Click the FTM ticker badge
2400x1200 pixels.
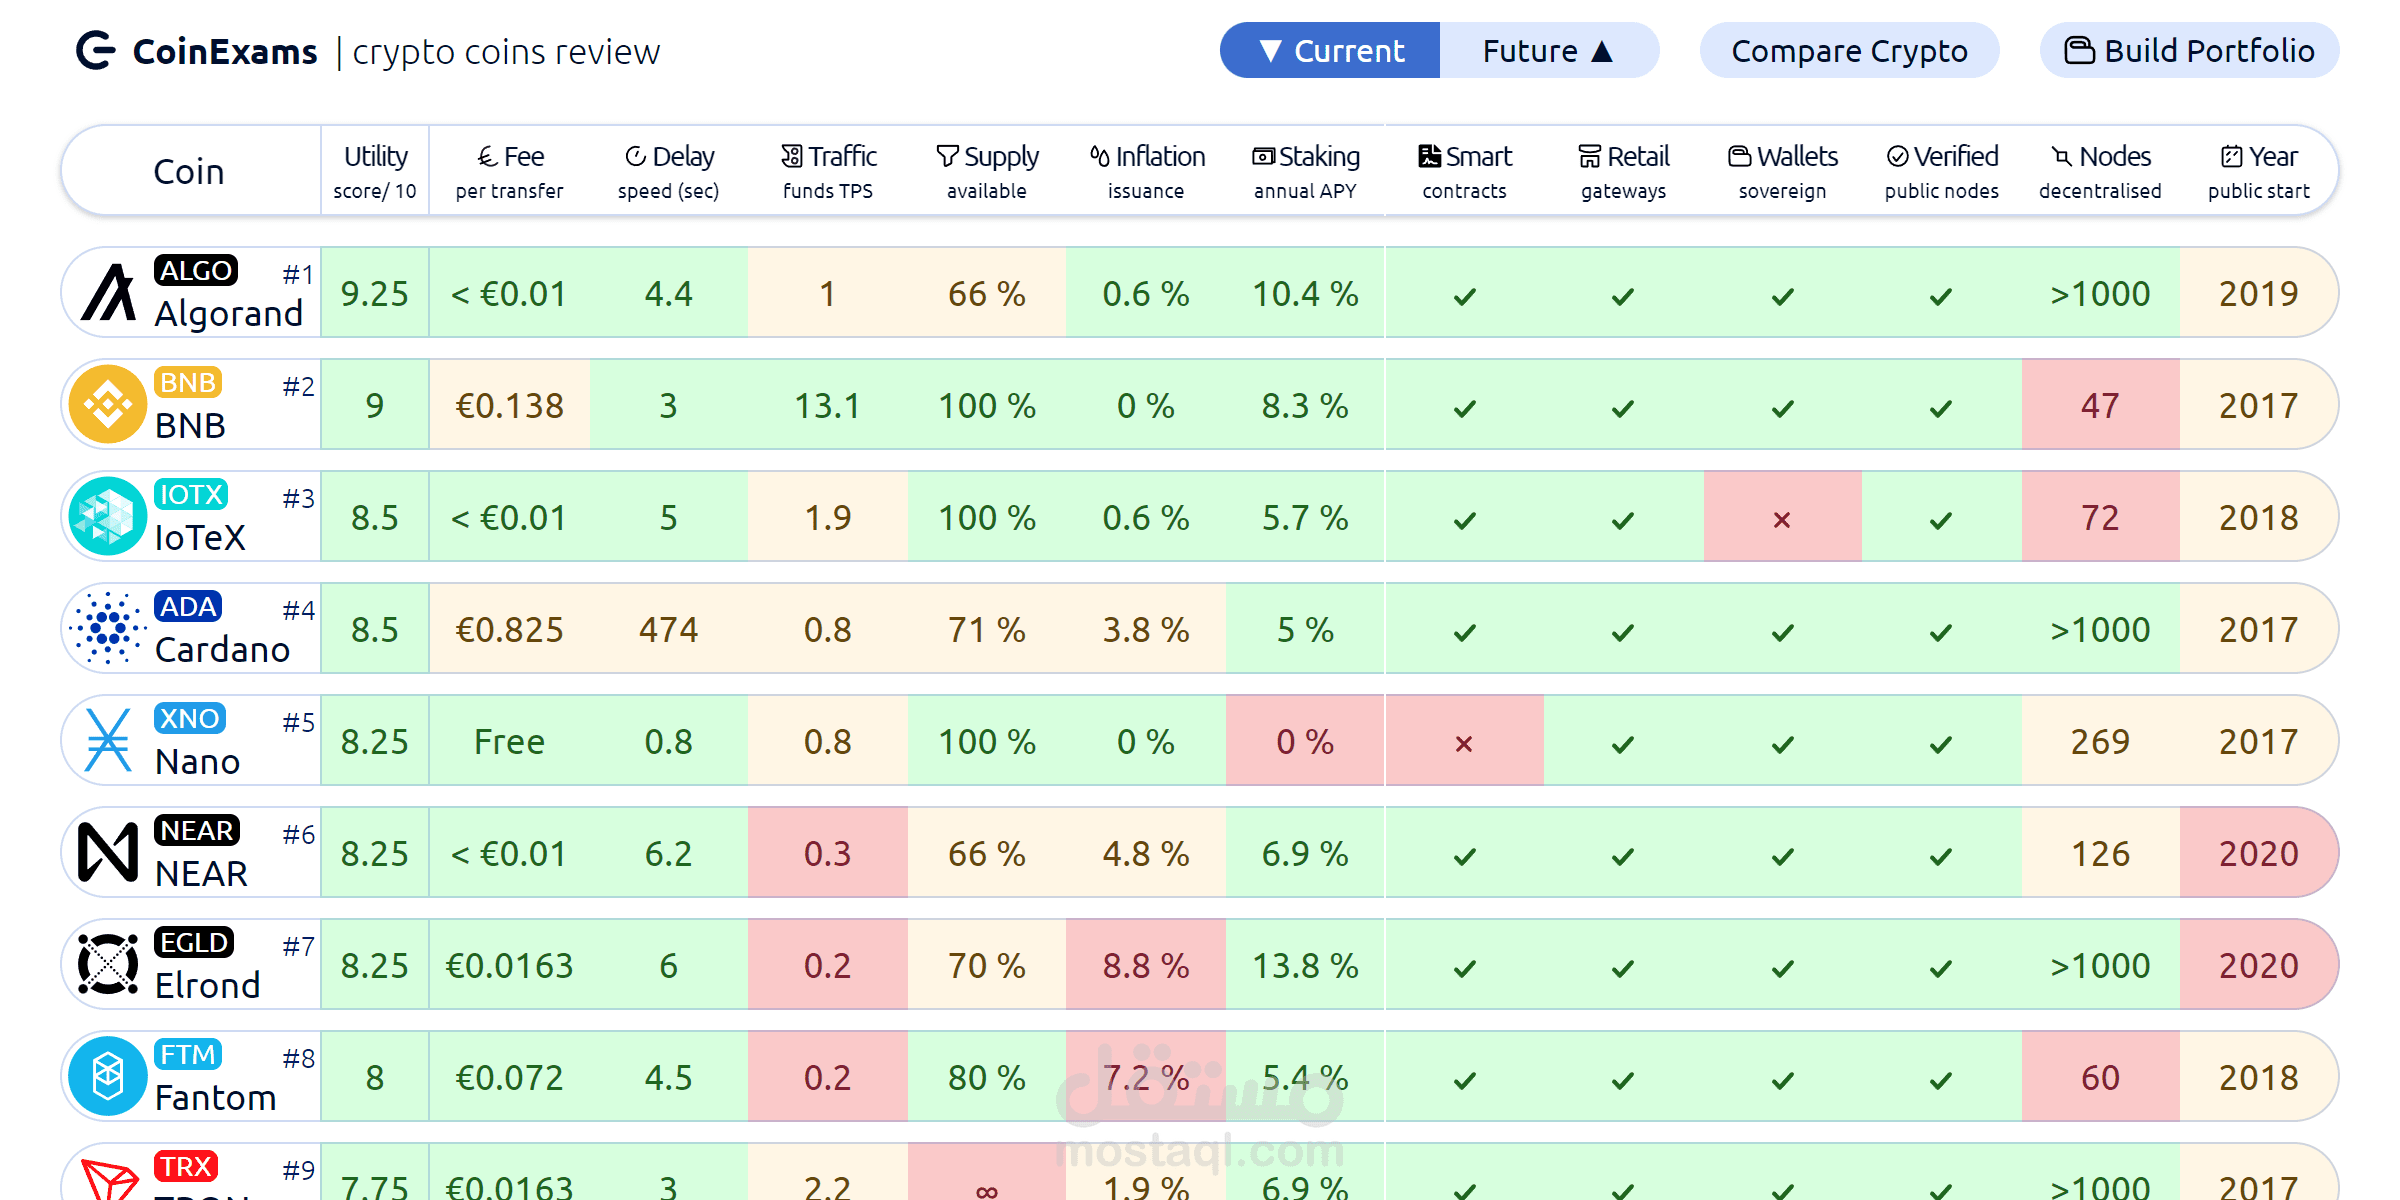point(188,1054)
